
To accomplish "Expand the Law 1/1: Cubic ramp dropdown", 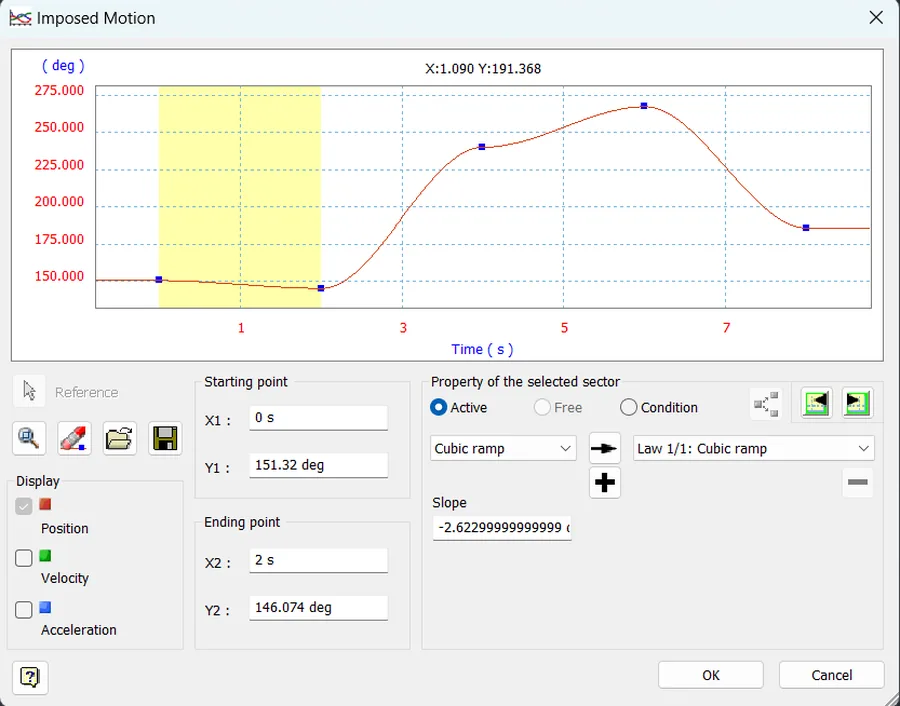I will 754,448.
